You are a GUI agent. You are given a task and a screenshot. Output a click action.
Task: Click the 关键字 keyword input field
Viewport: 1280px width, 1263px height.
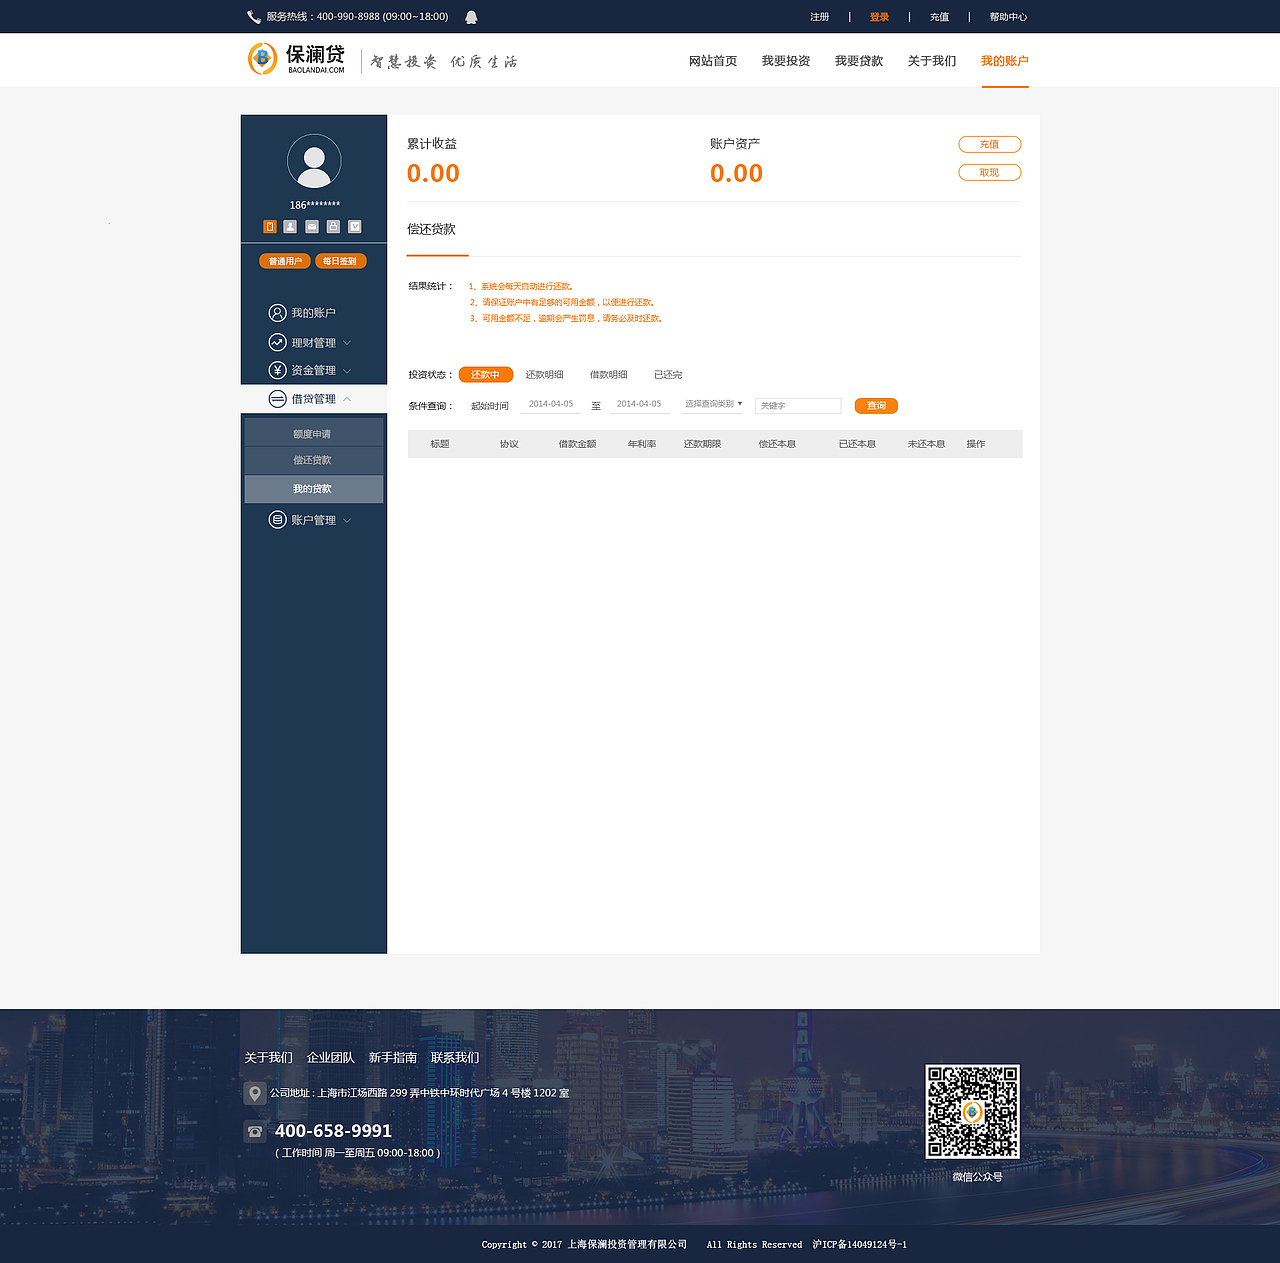pos(798,405)
